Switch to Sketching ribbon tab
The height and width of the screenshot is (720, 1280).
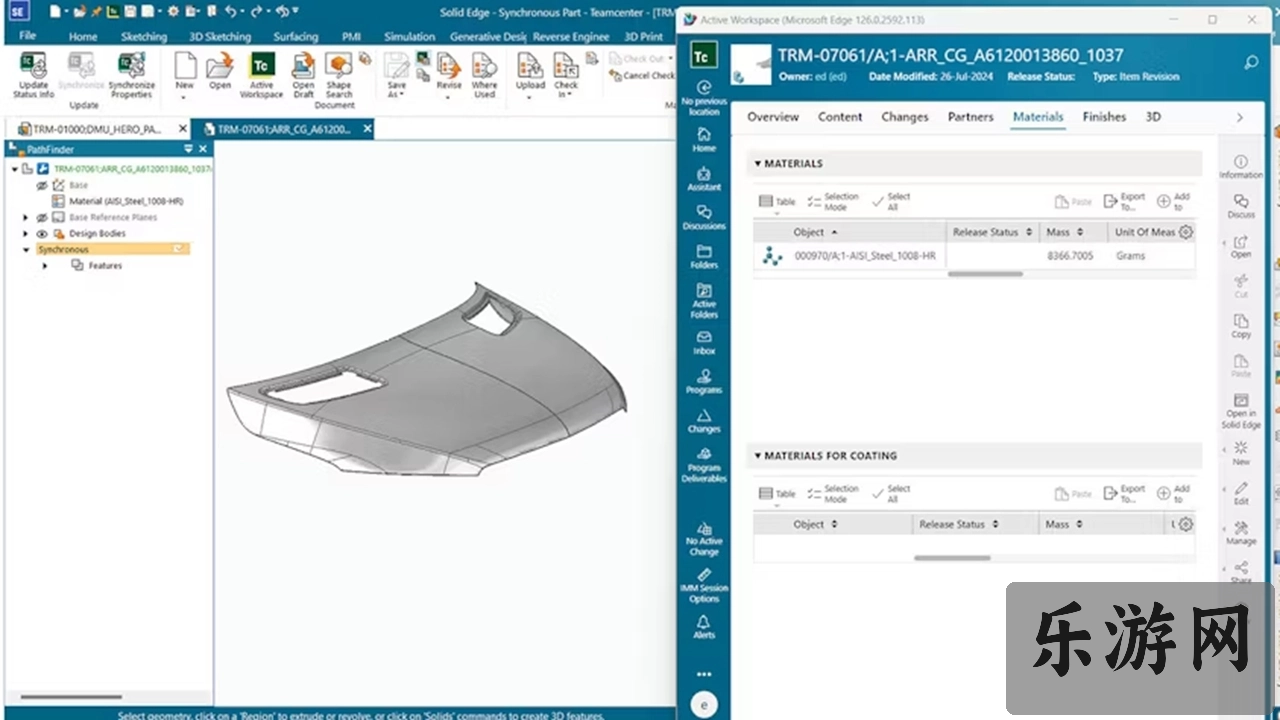144,36
